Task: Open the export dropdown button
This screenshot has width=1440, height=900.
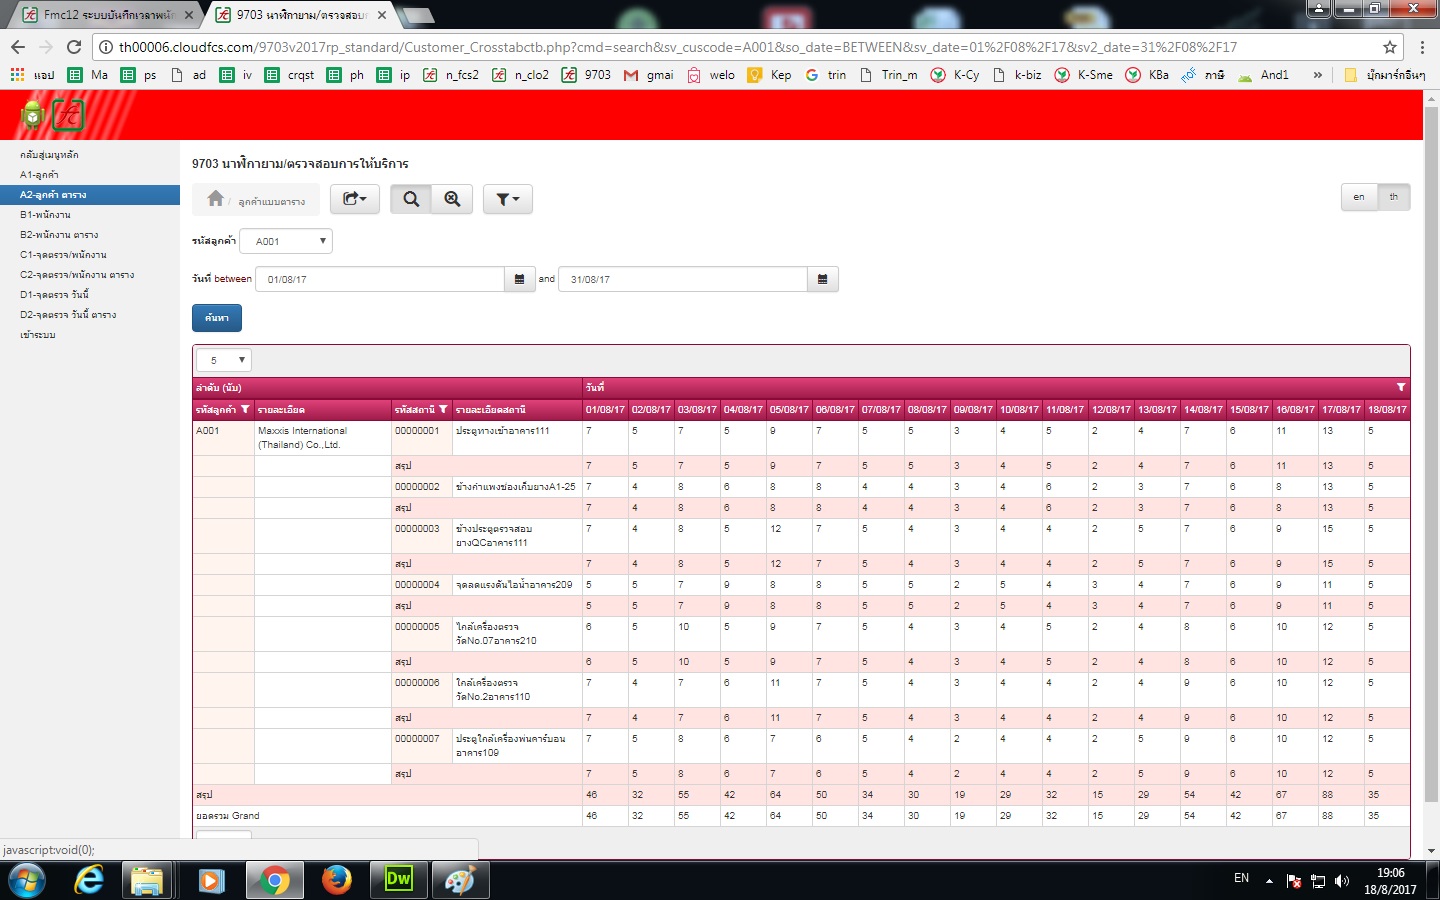Action: point(355,199)
